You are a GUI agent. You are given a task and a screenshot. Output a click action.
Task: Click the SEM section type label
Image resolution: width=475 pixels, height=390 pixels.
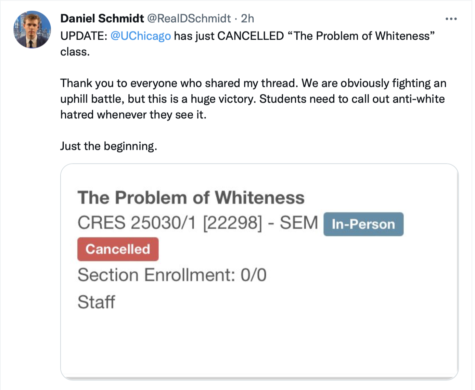click(x=299, y=223)
